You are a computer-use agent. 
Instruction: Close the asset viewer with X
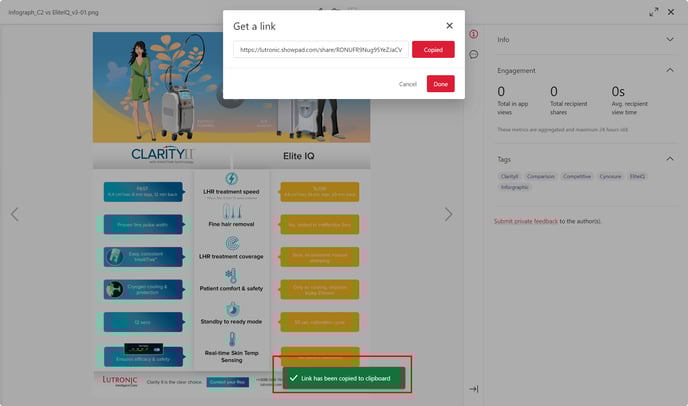click(x=674, y=11)
